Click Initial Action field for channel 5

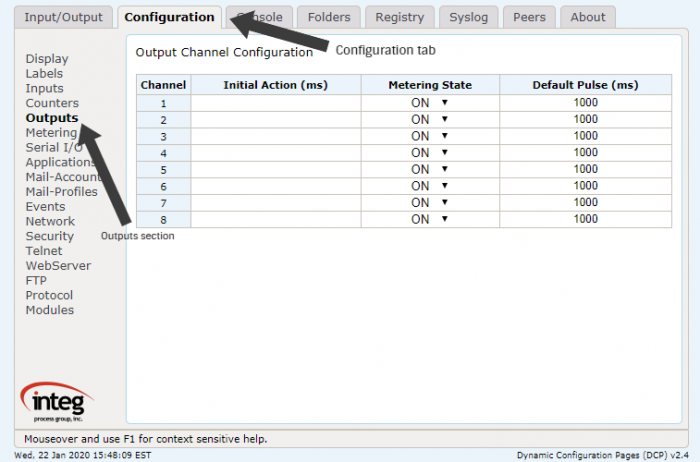click(x=276, y=170)
